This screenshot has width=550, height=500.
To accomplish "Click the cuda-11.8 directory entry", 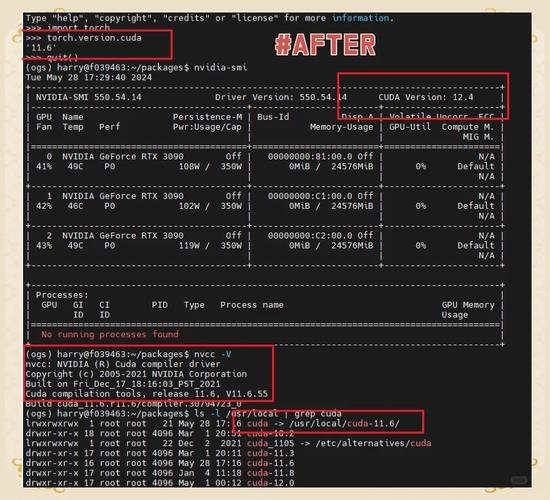I will [x=270, y=473].
